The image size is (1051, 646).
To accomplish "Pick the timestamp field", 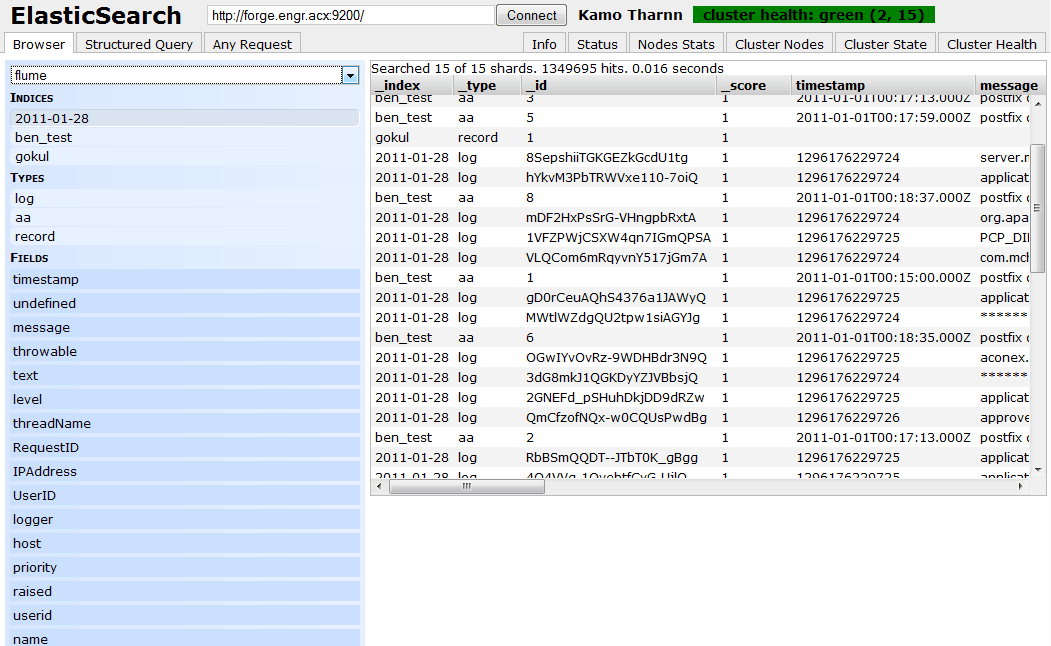I will pyautogui.click(x=46, y=279).
